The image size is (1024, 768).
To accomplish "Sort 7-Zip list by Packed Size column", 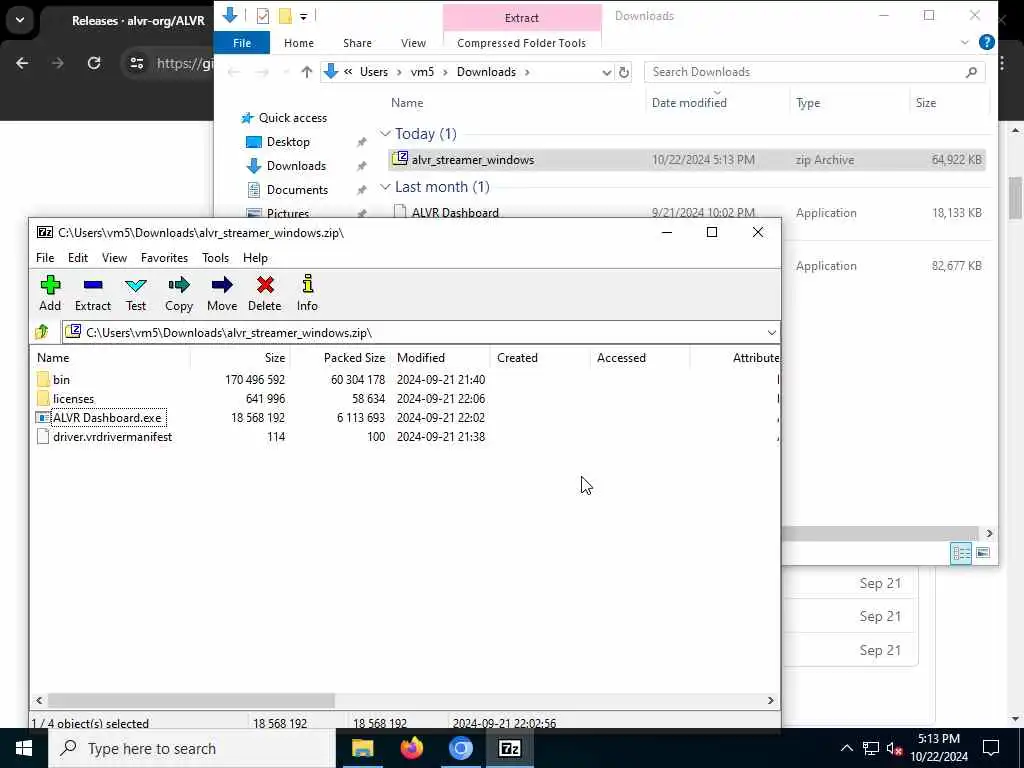I will [x=340, y=358].
